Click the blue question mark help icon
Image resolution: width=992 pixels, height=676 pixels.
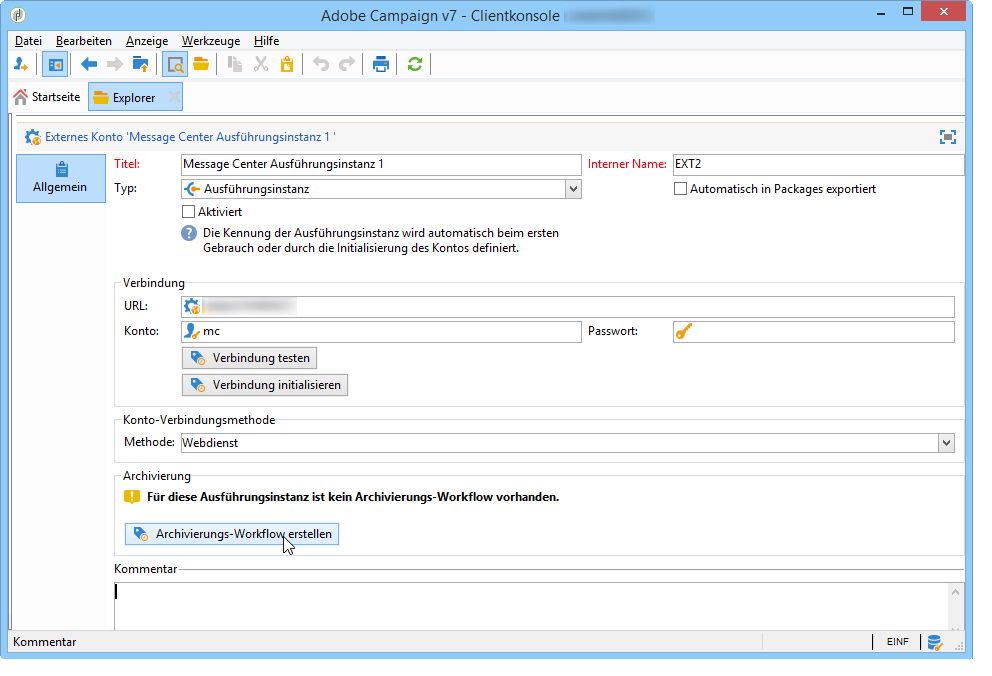189,233
